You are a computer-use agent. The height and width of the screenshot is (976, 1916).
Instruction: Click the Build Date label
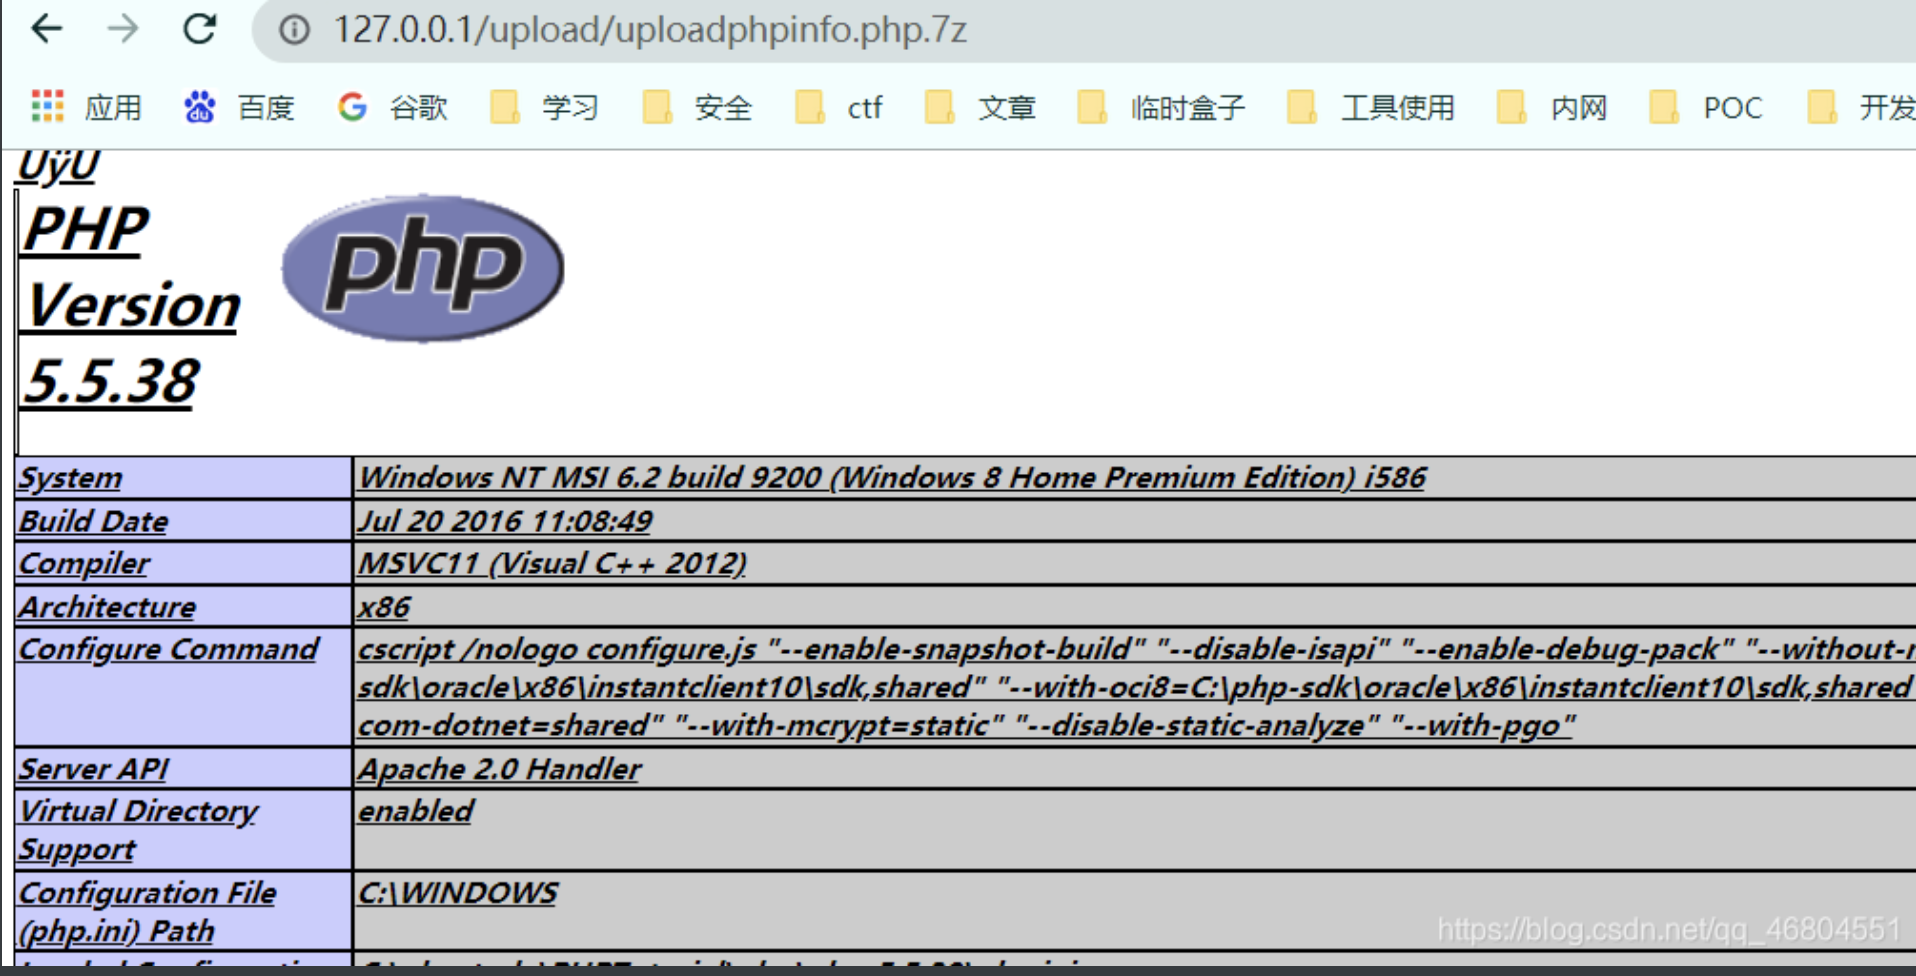[x=93, y=521]
